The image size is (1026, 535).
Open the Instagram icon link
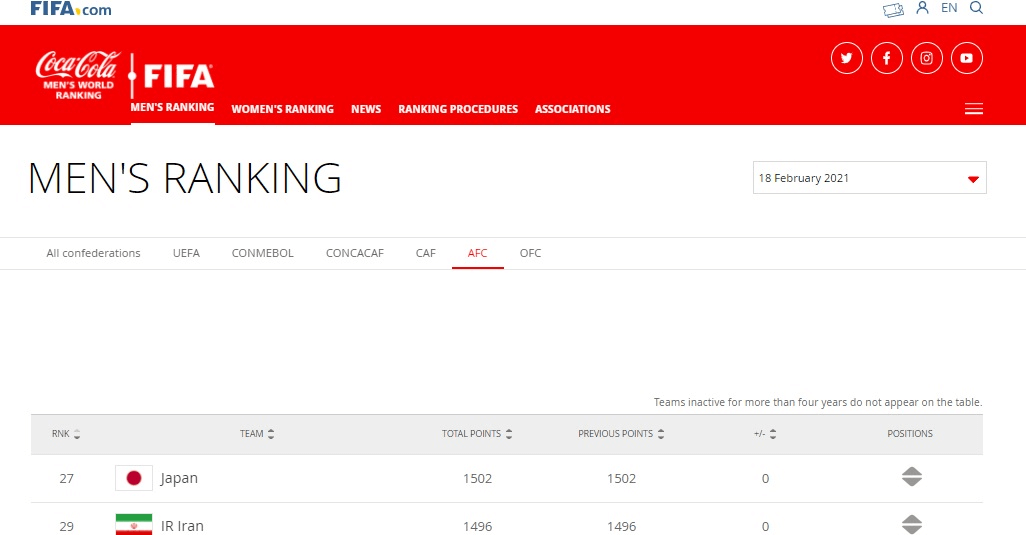[926, 58]
